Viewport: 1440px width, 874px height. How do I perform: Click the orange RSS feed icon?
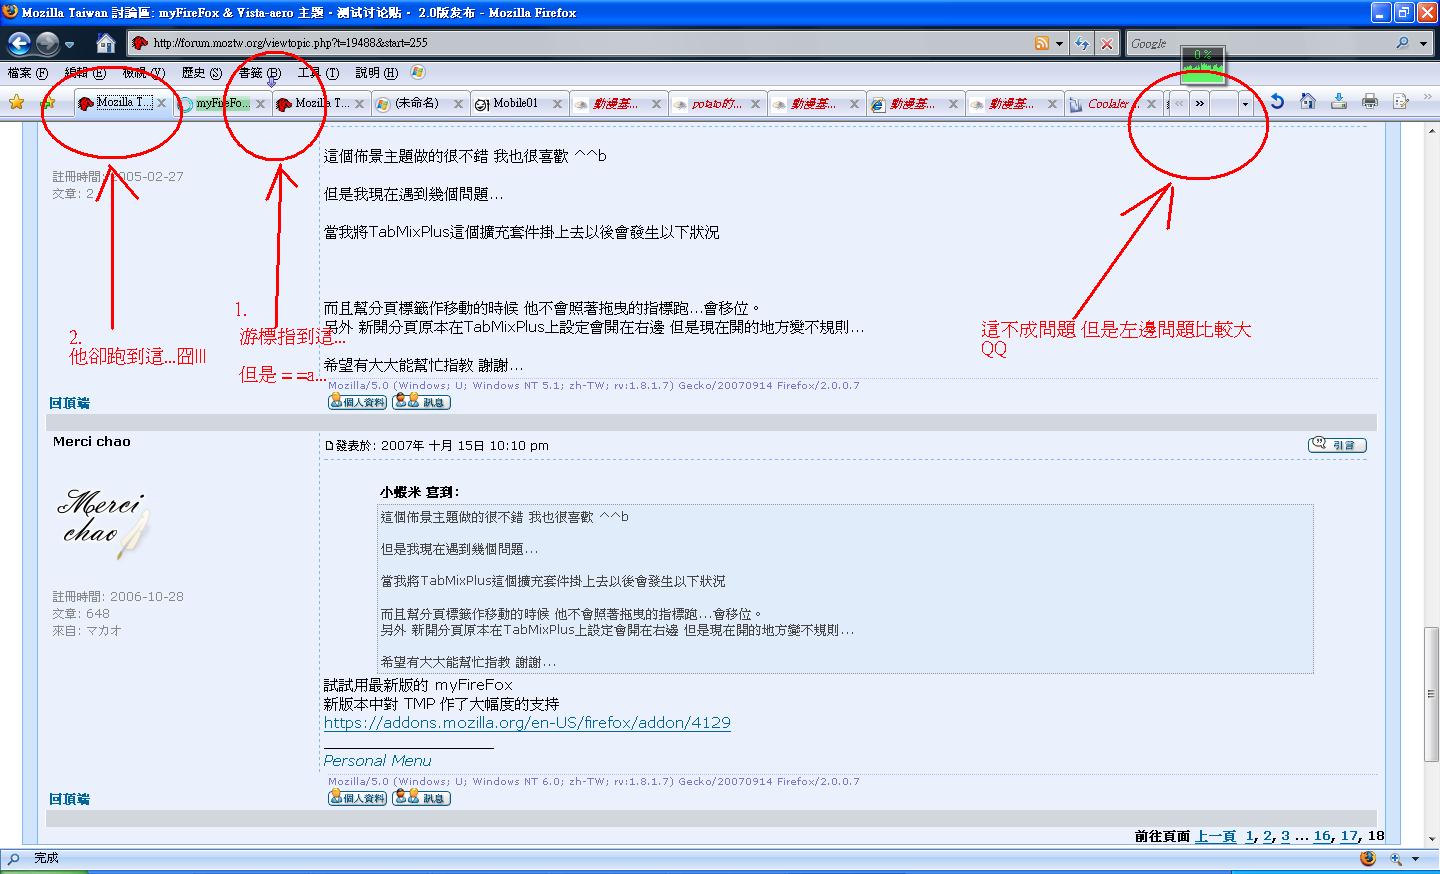point(1041,43)
